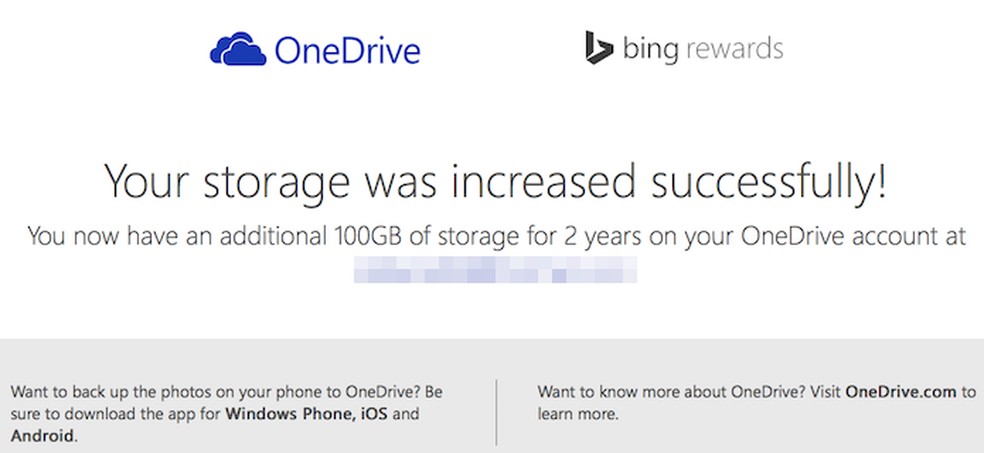
Task: Click the blurred account email address
Action: pyautogui.click(x=496, y=272)
